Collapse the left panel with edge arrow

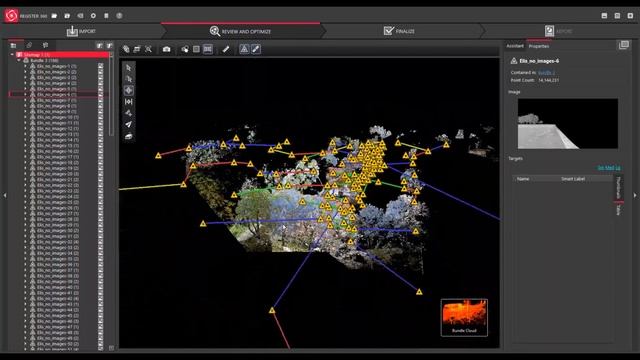5,196
